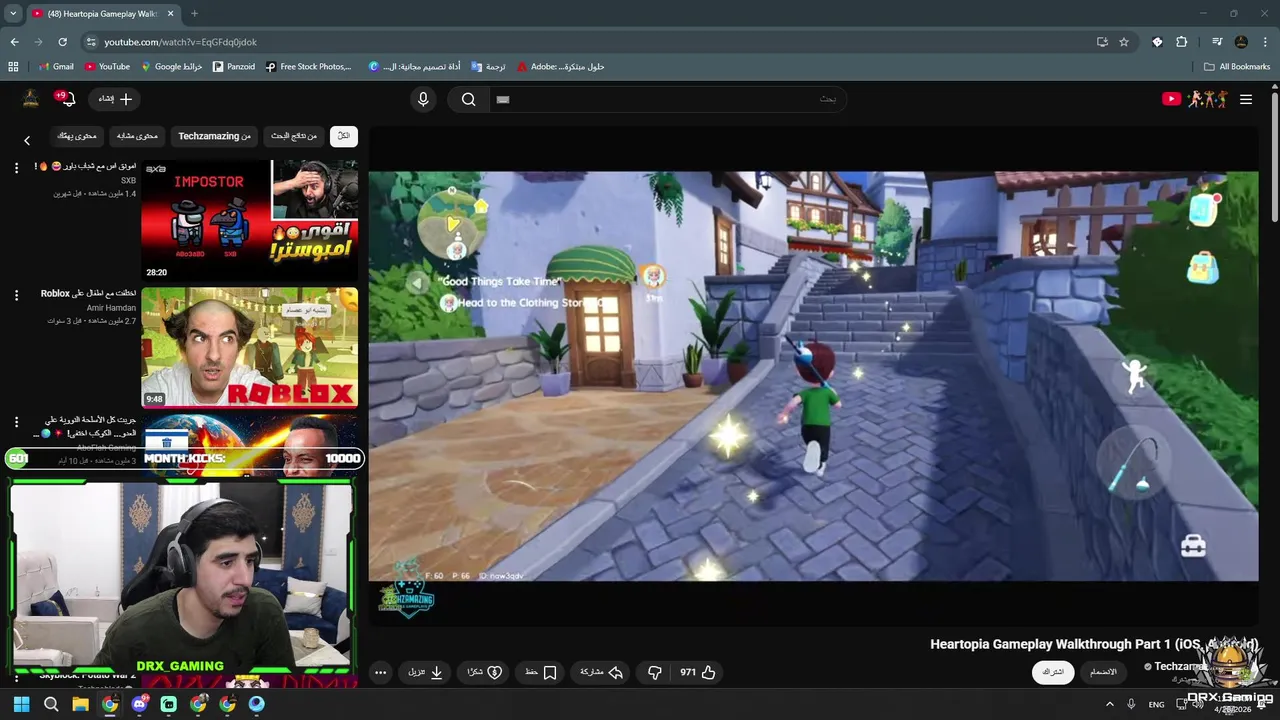Click the video player to pause playback
Image resolution: width=1280 pixels, height=720 pixels.
(x=813, y=376)
